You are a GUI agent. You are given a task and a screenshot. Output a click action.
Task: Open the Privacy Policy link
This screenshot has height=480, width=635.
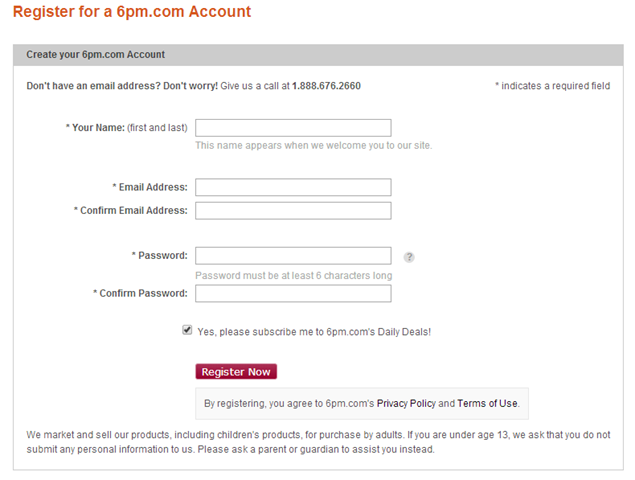(x=406, y=403)
